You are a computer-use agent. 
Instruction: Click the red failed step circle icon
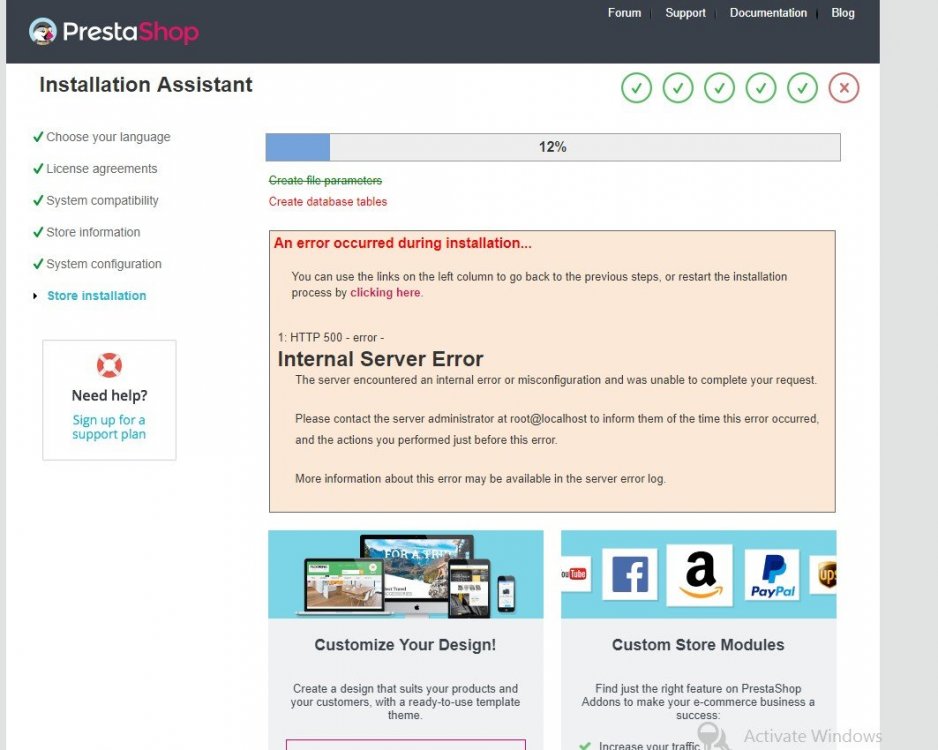tap(843, 88)
